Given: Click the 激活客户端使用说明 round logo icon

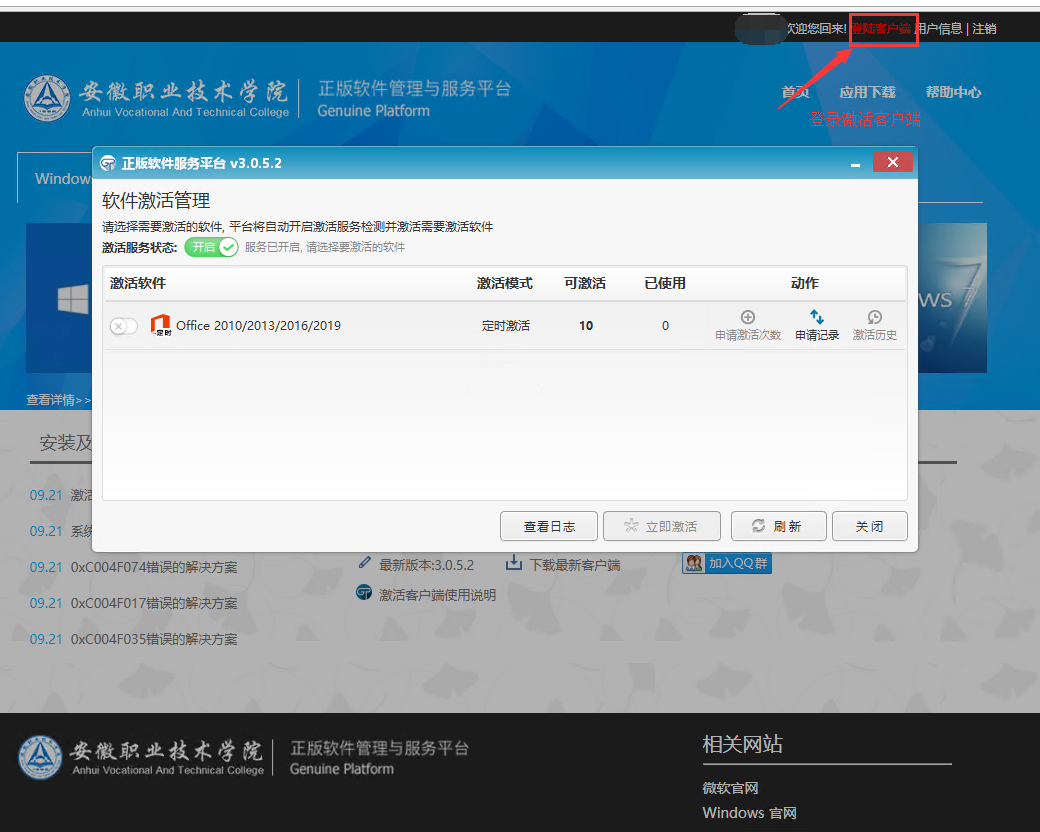Looking at the screenshot, I should pyautogui.click(x=365, y=594).
